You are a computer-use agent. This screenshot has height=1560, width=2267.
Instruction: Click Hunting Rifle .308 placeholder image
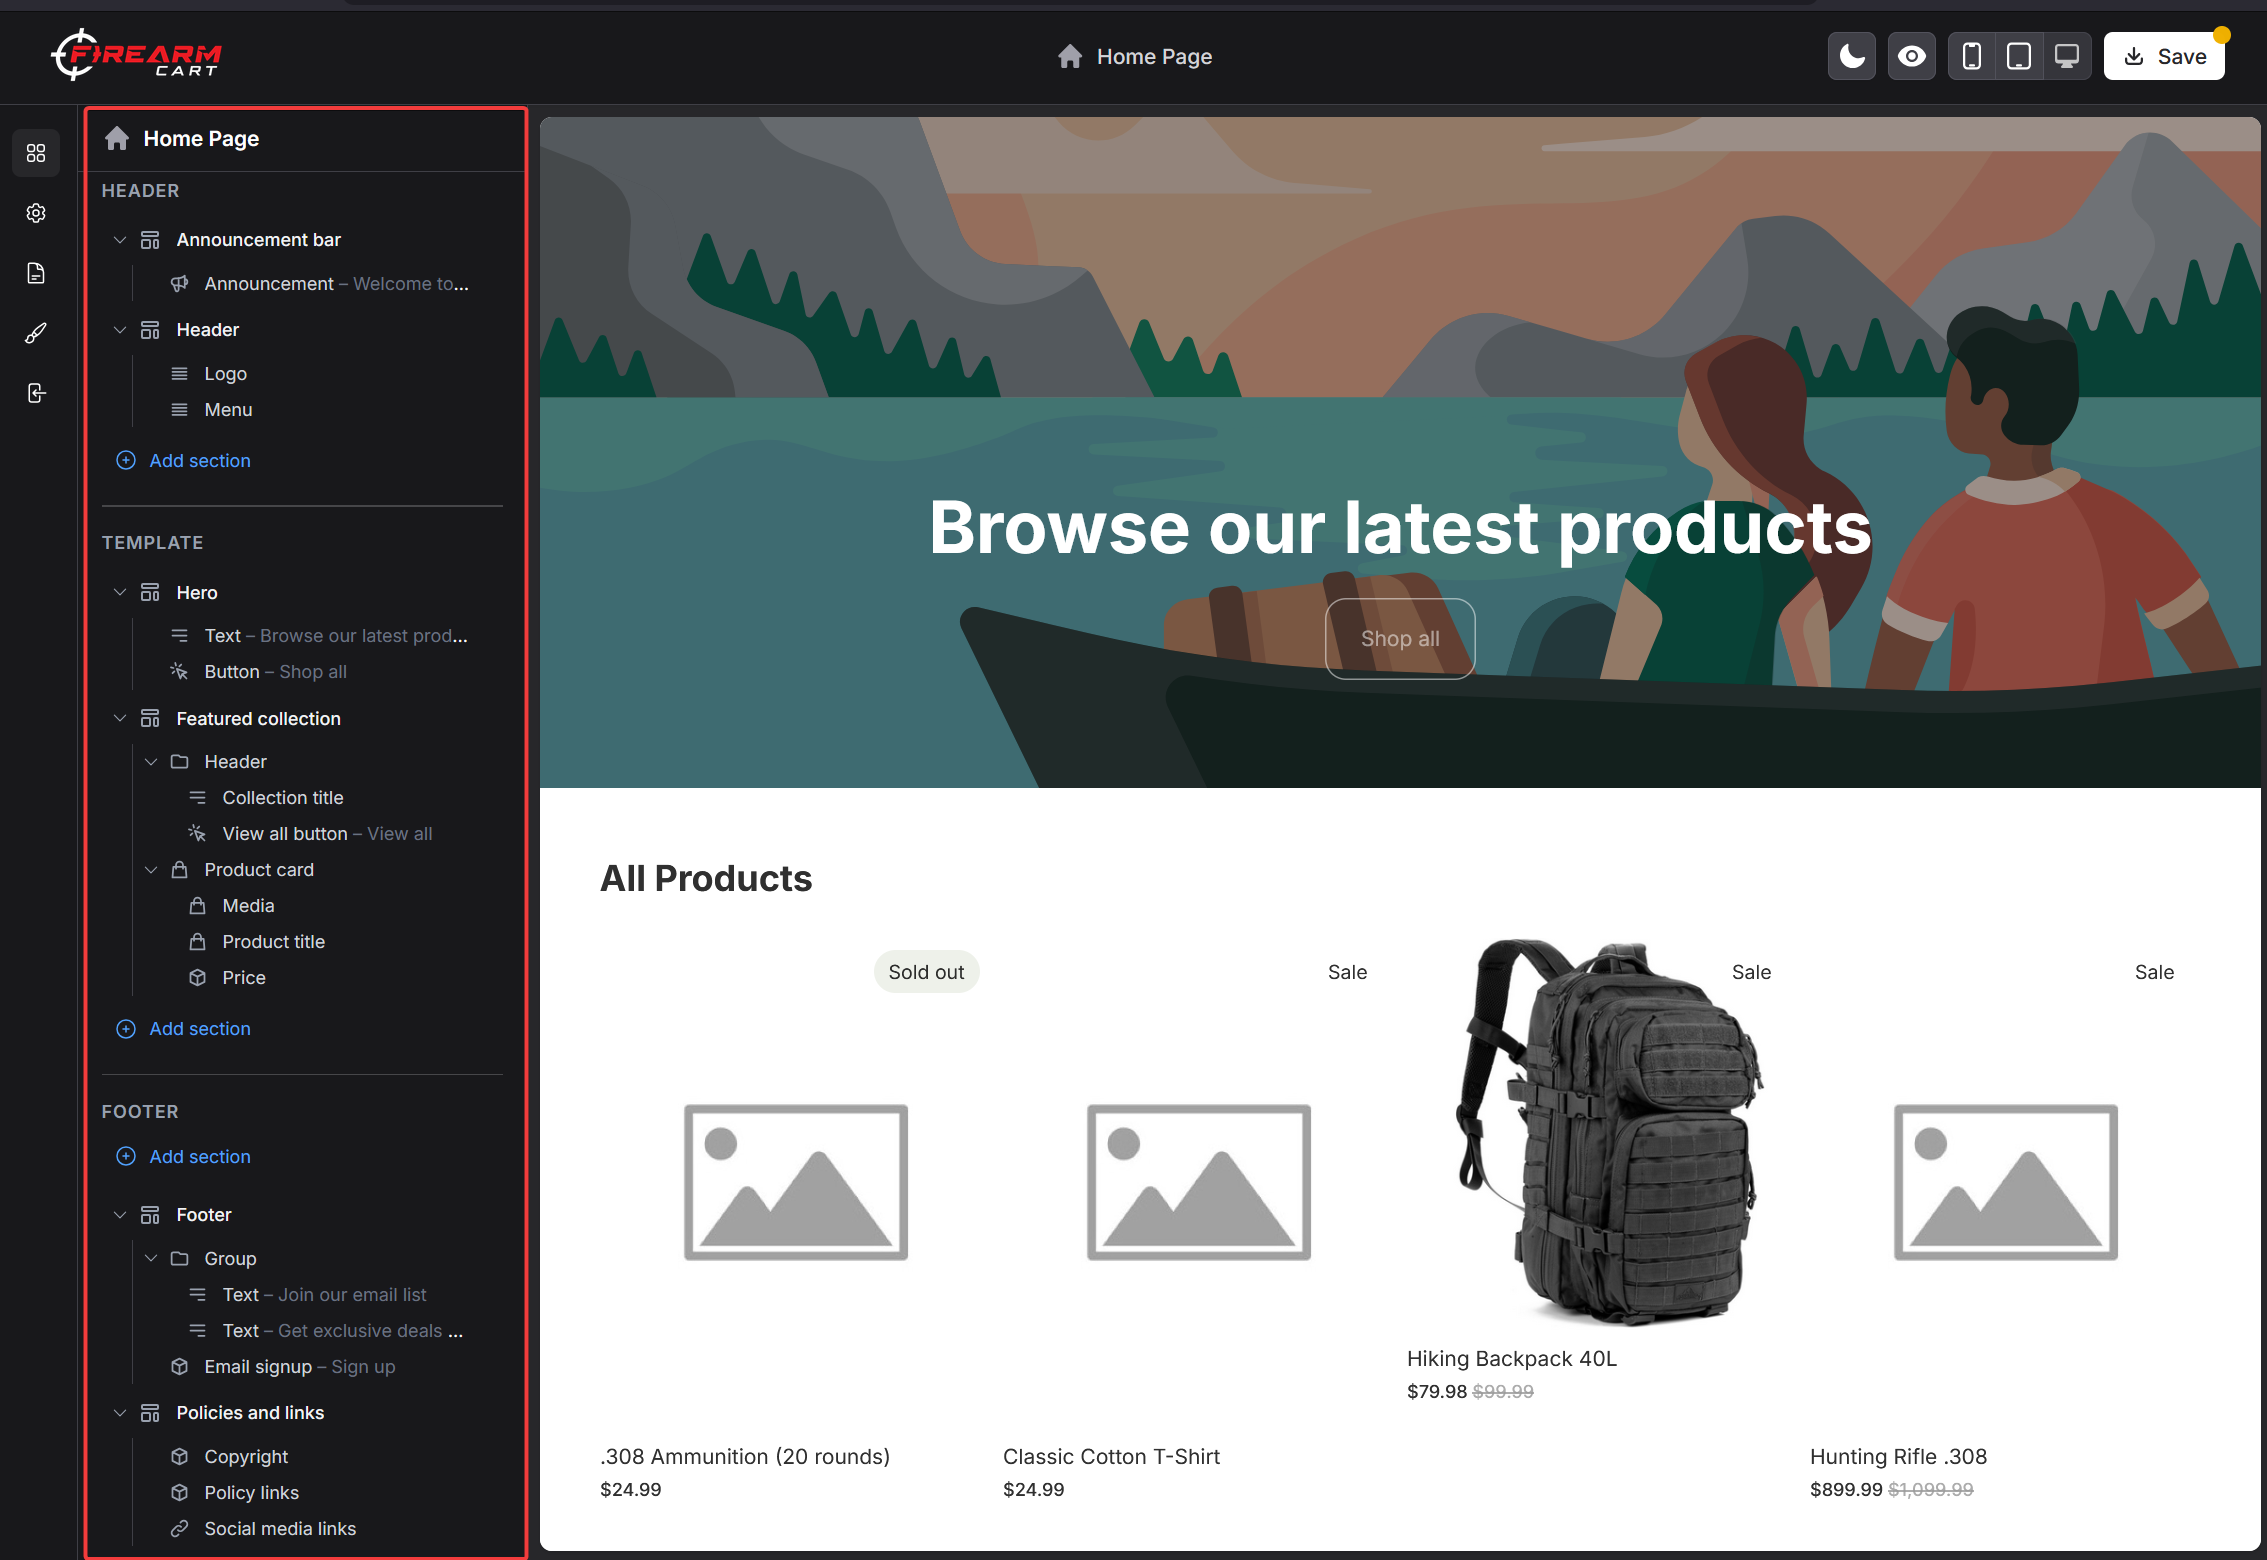(2006, 1182)
